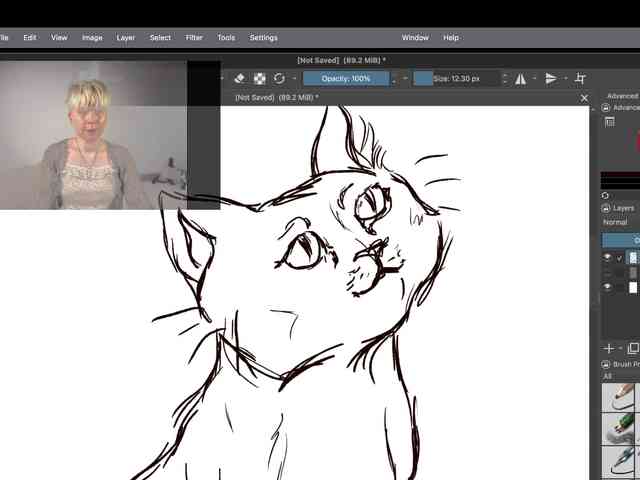Activate horizontal mirror tool icon

point(520,78)
